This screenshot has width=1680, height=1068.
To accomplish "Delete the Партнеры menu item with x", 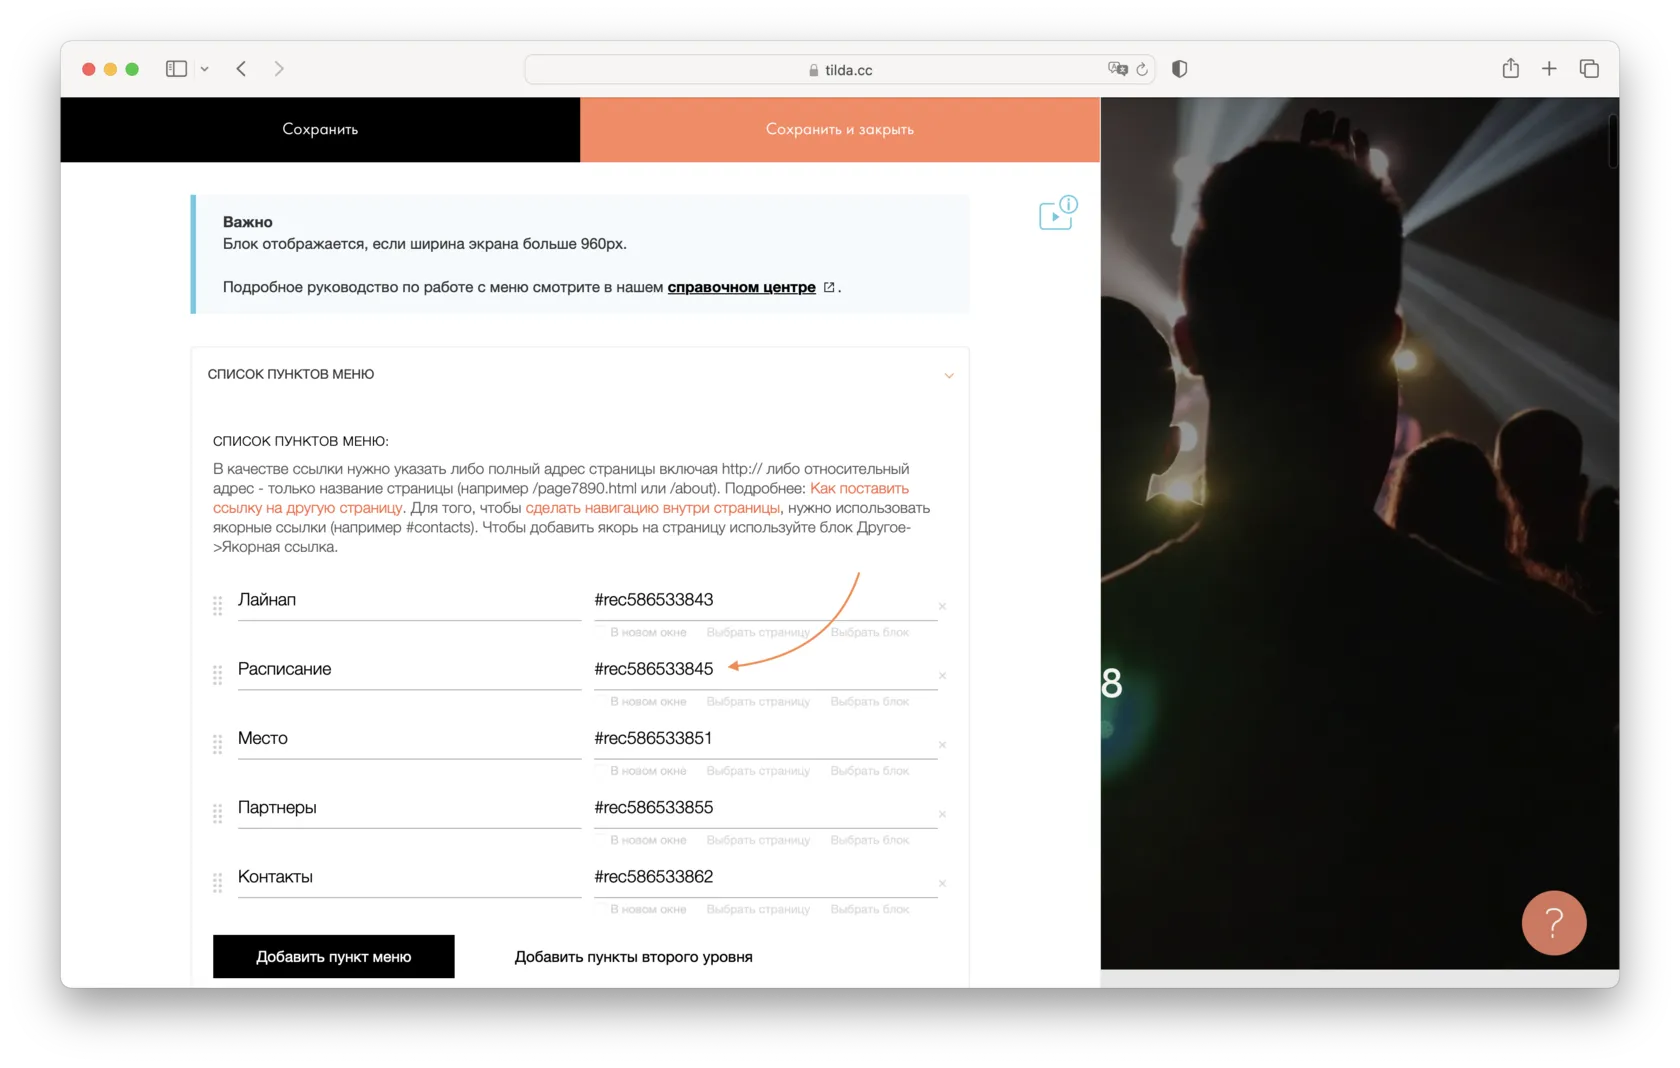I will pos(942,814).
